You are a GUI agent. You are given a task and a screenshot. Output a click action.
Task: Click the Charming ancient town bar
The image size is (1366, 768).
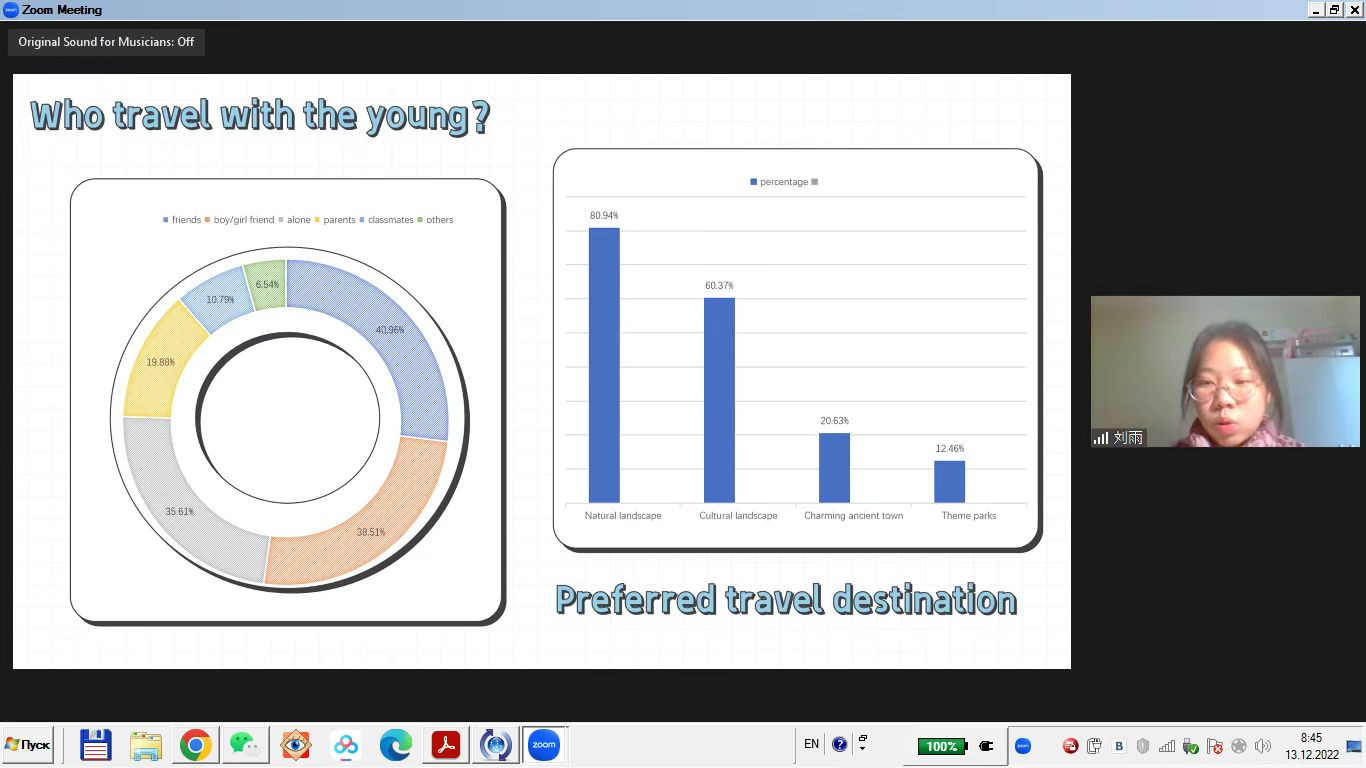click(x=834, y=468)
